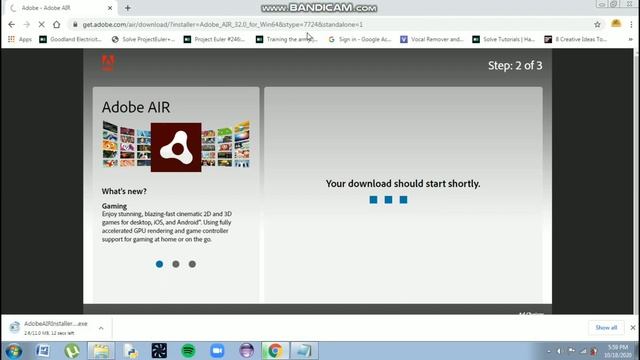The height and width of the screenshot is (360, 640).
Task: Switch to the Chrome taskbar icon
Action: pyautogui.click(x=275, y=351)
